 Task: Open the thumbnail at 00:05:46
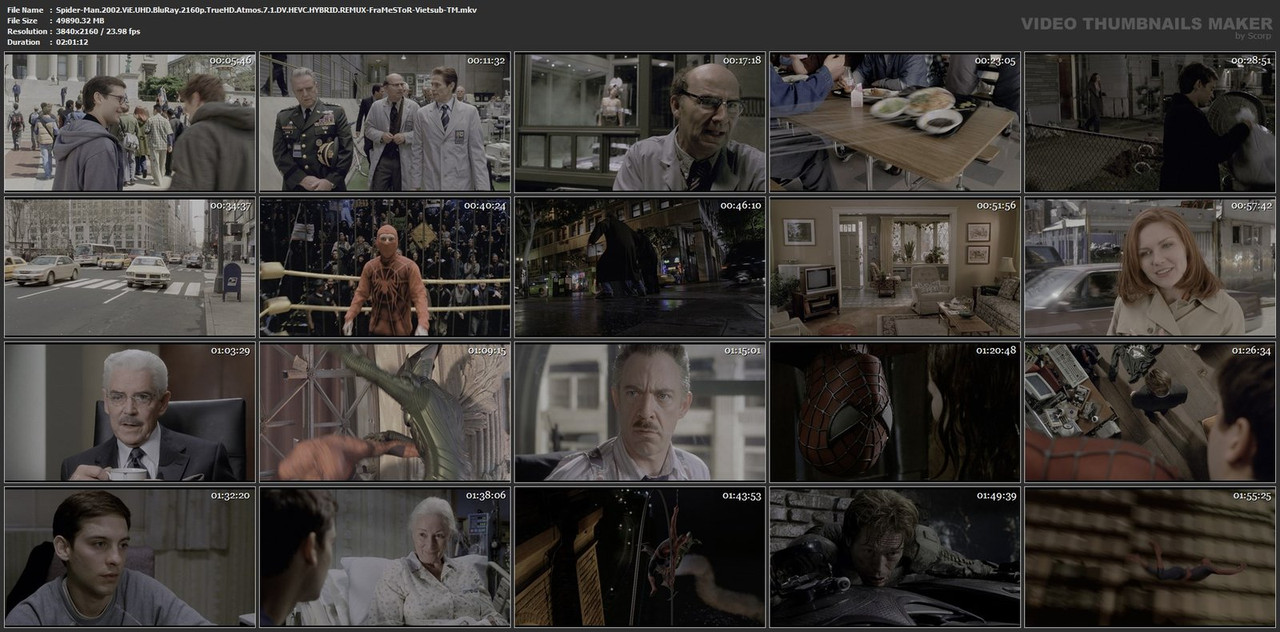130,122
